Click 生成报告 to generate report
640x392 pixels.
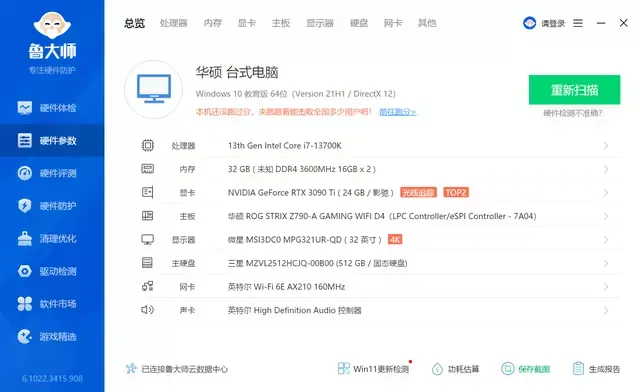click(x=596, y=369)
